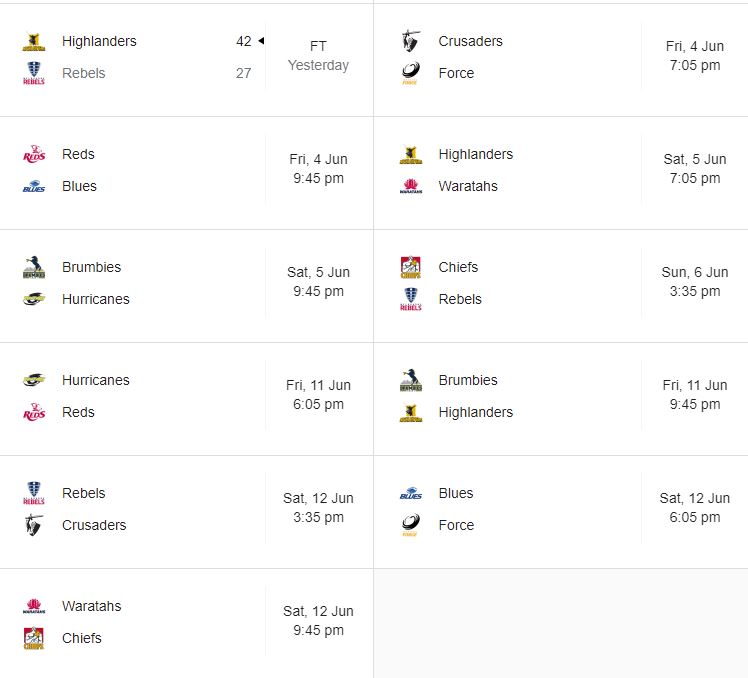Click the Highlanders final score of 42
Viewport: 748px width, 678px height.
pos(243,41)
